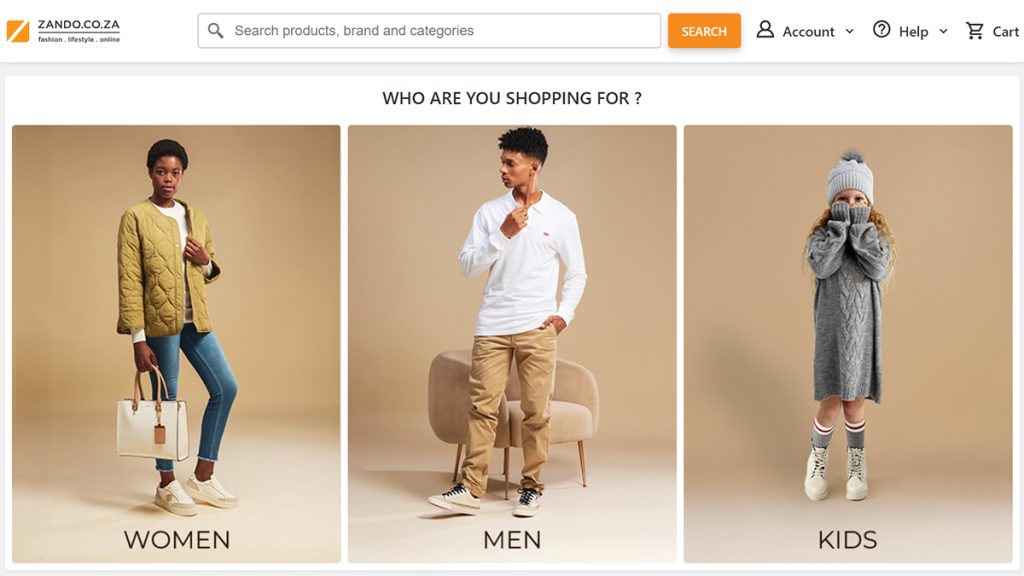Click the orange Zando logo icon

click(x=18, y=31)
